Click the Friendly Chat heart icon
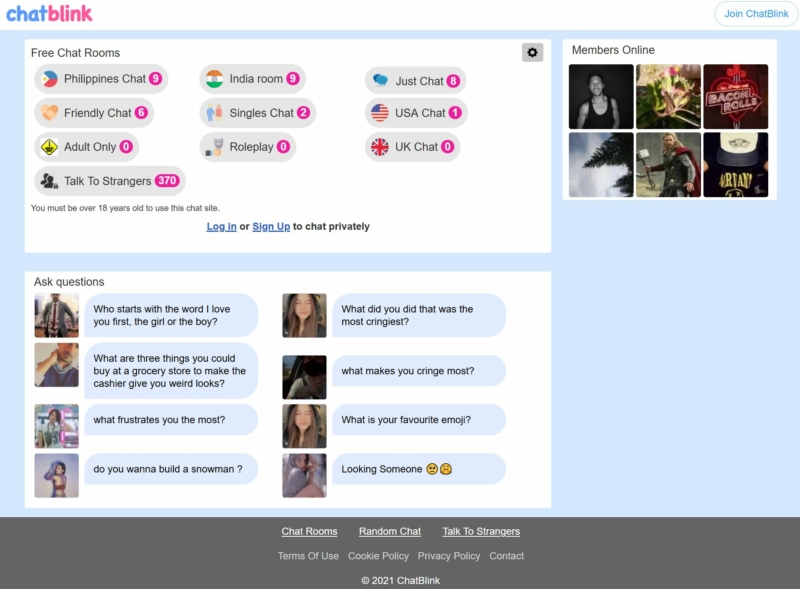The width and height of the screenshot is (800, 589). [x=49, y=113]
